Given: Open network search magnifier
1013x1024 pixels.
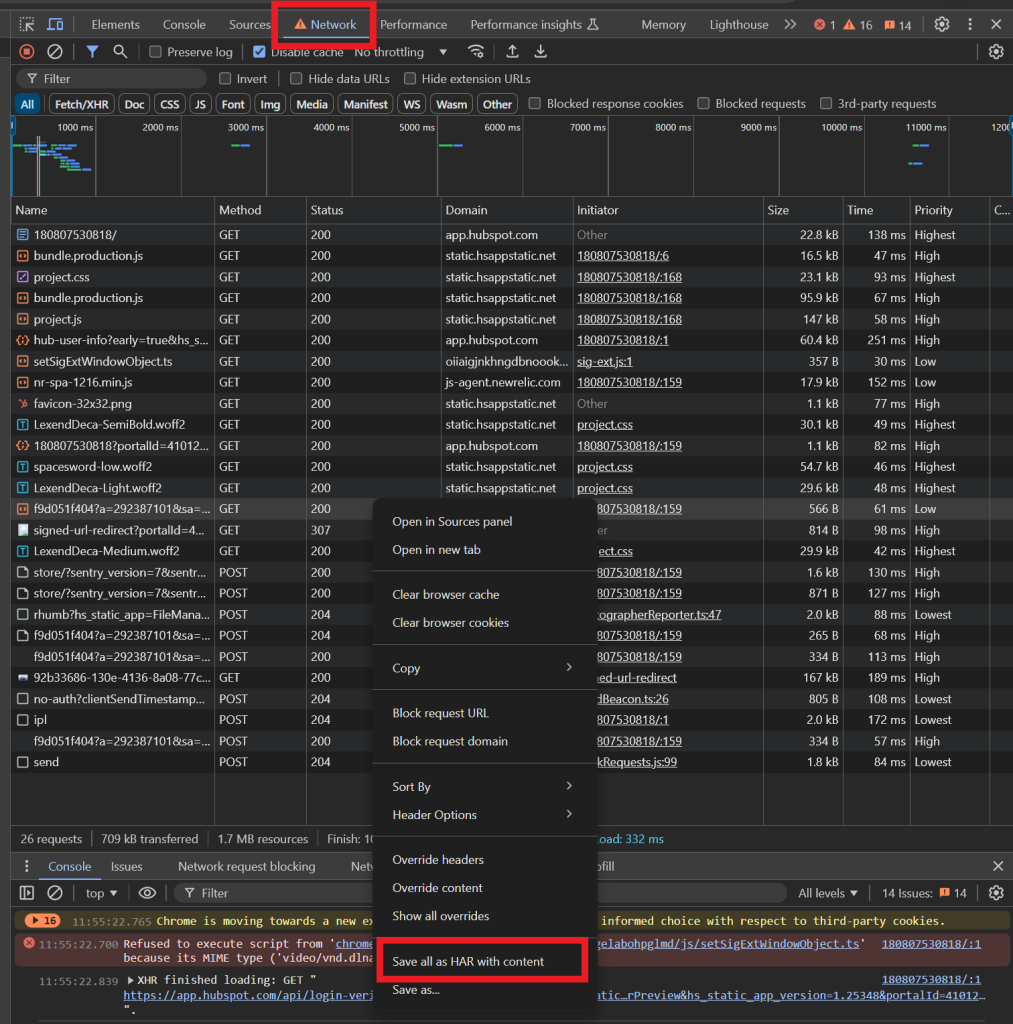Looking at the screenshot, I should pos(120,52).
